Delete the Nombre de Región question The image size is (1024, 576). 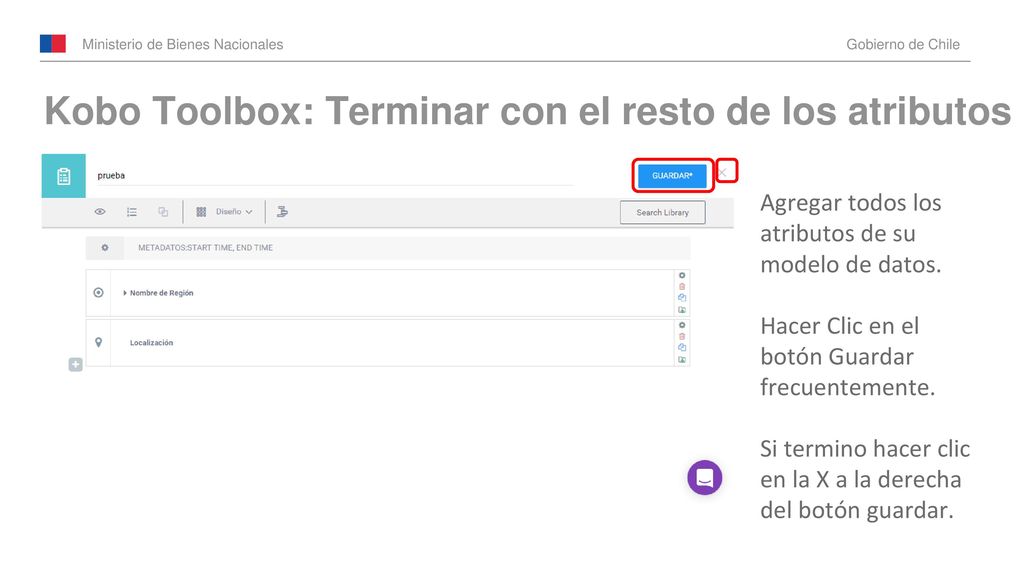point(682,286)
